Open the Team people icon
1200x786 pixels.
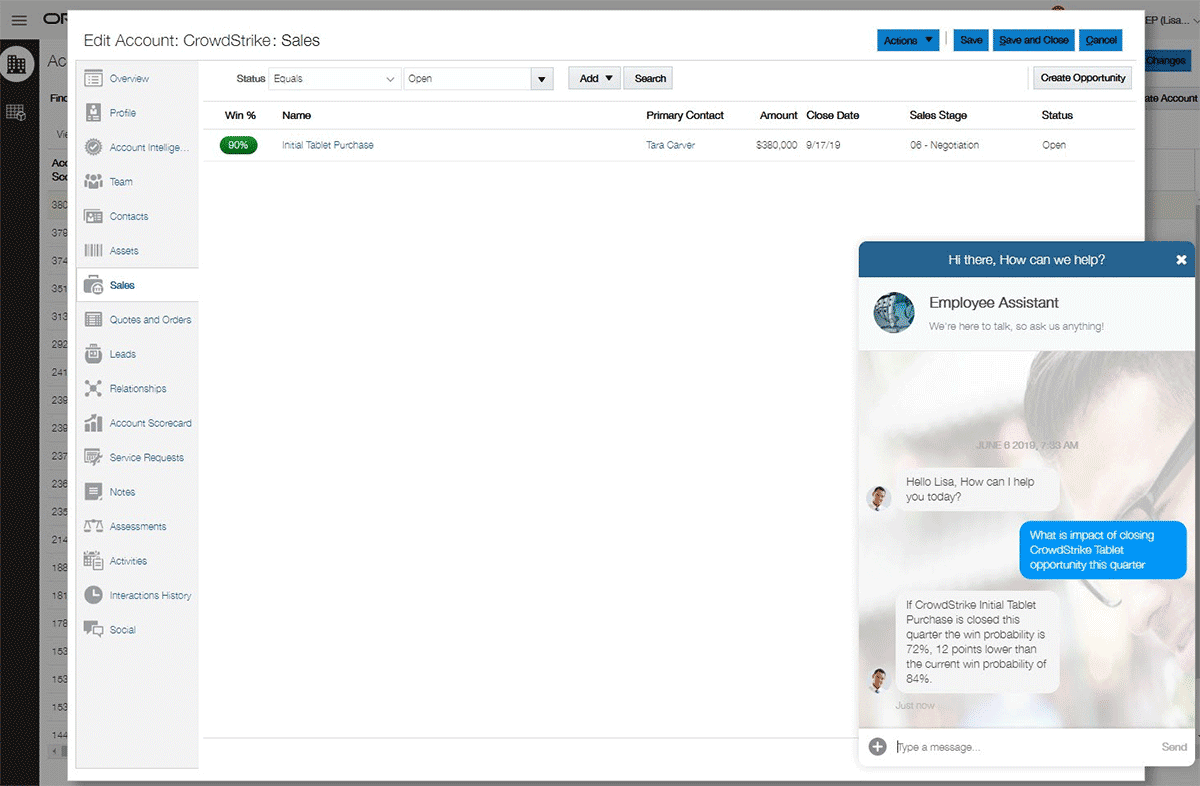(x=93, y=182)
